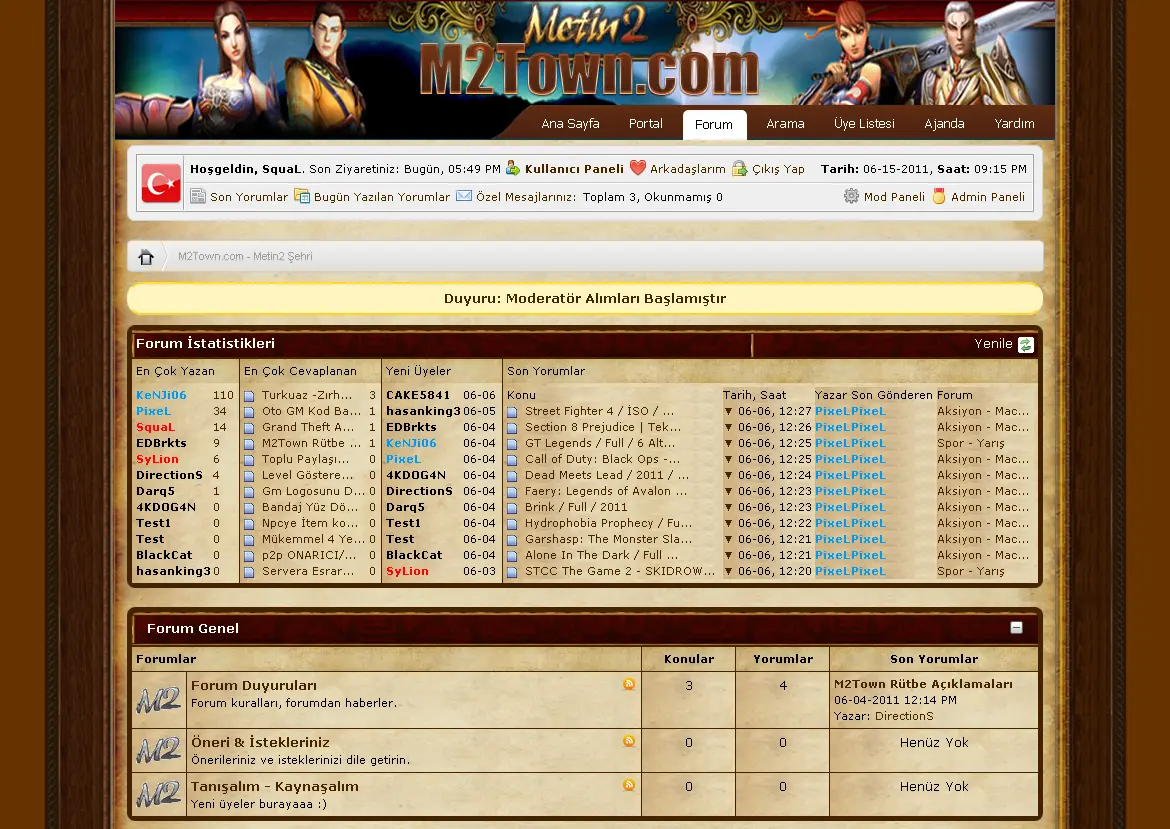The height and width of the screenshot is (829, 1170).
Task: Open Arkadaşlarım friends link
Action: pos(687,169)
